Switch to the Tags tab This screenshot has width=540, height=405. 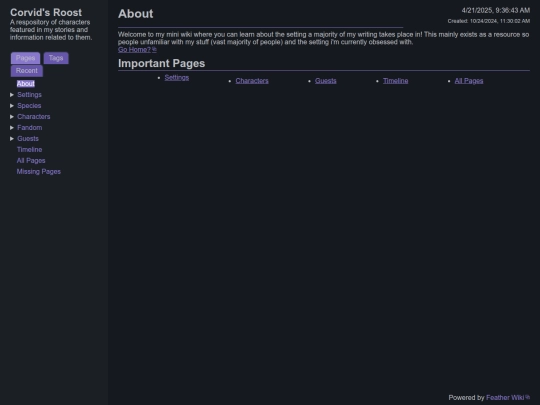pos(56,58)
